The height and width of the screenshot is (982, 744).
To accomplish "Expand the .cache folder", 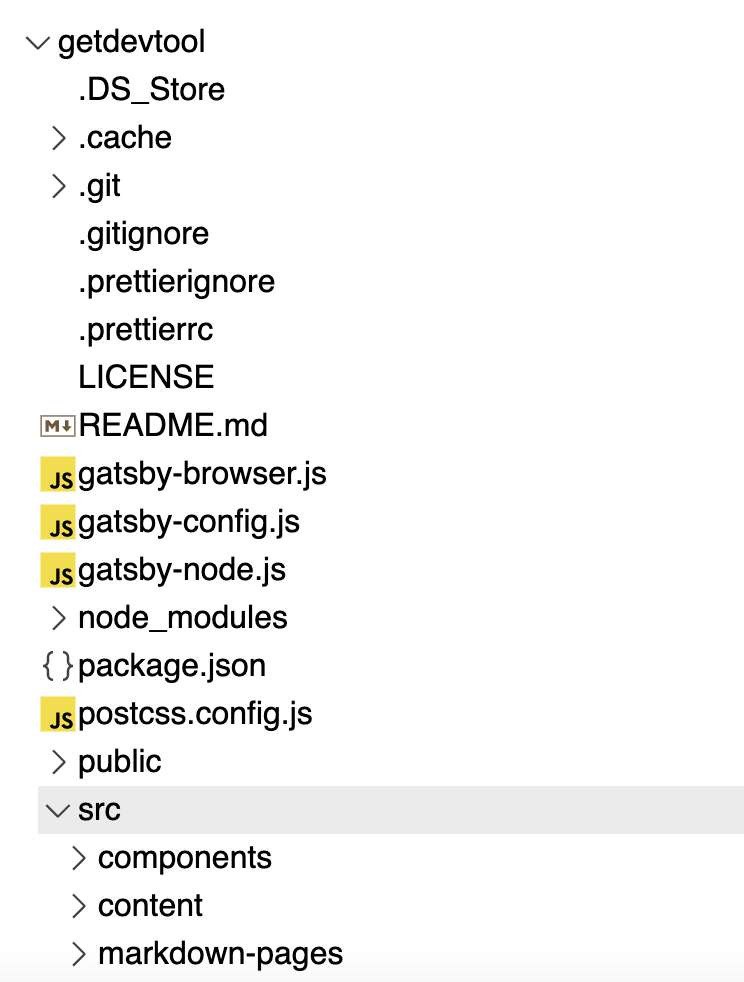I will click(58, 138).
